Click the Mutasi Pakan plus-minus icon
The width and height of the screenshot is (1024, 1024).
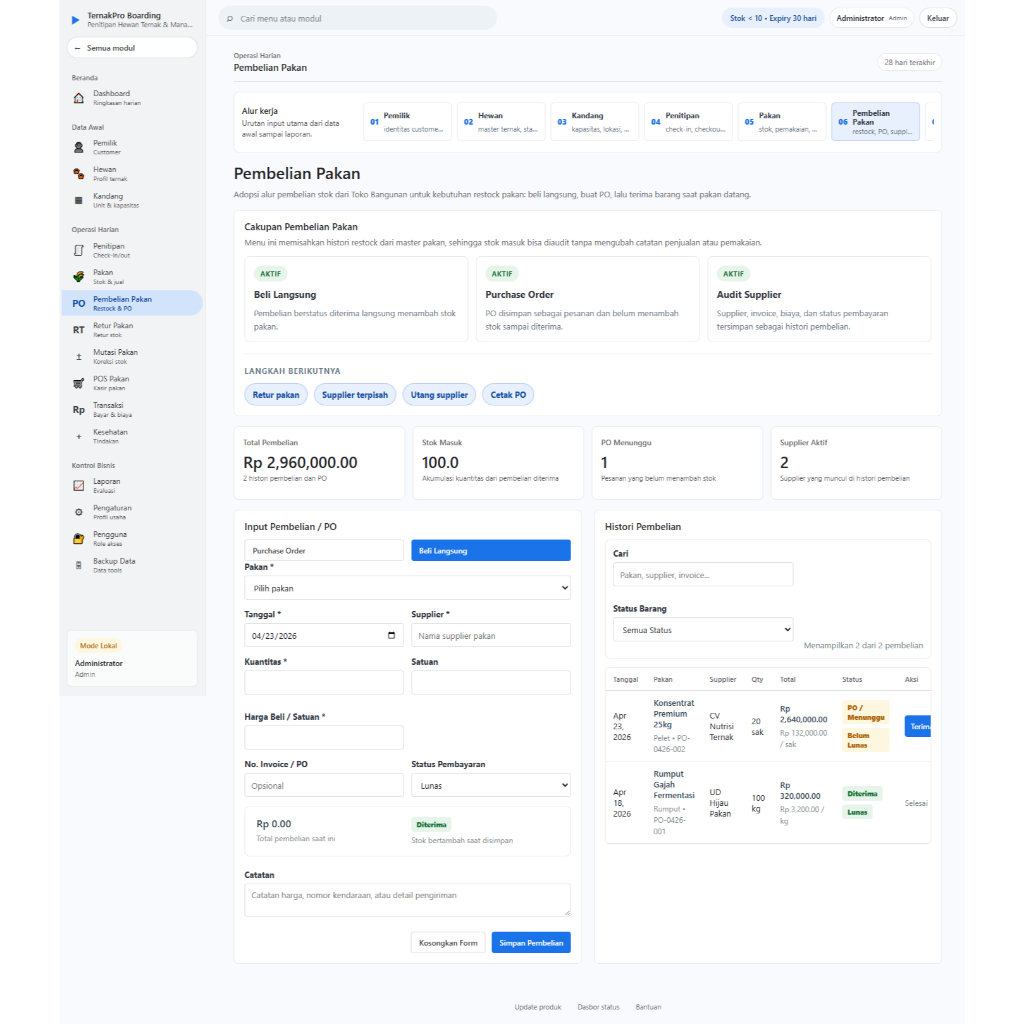pyautogui.click(x=78, y=357)
